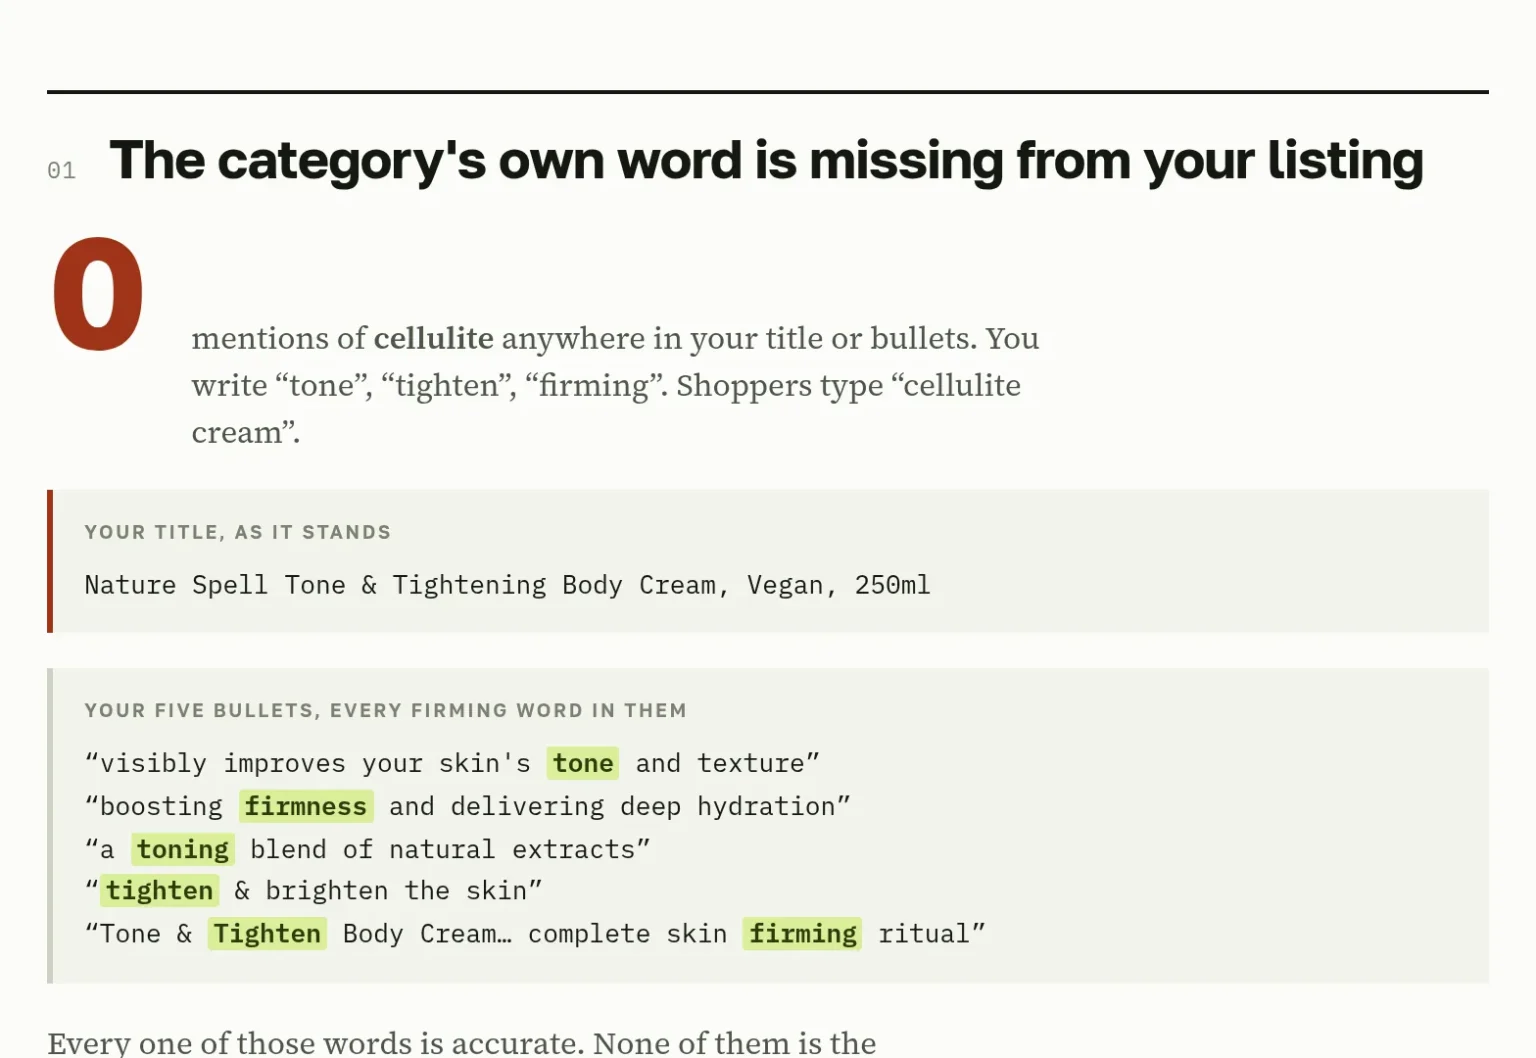
Task: Select the title text "Nature Spell Tone & Tightening Body Cream"
Action: (x=401, y=585)
